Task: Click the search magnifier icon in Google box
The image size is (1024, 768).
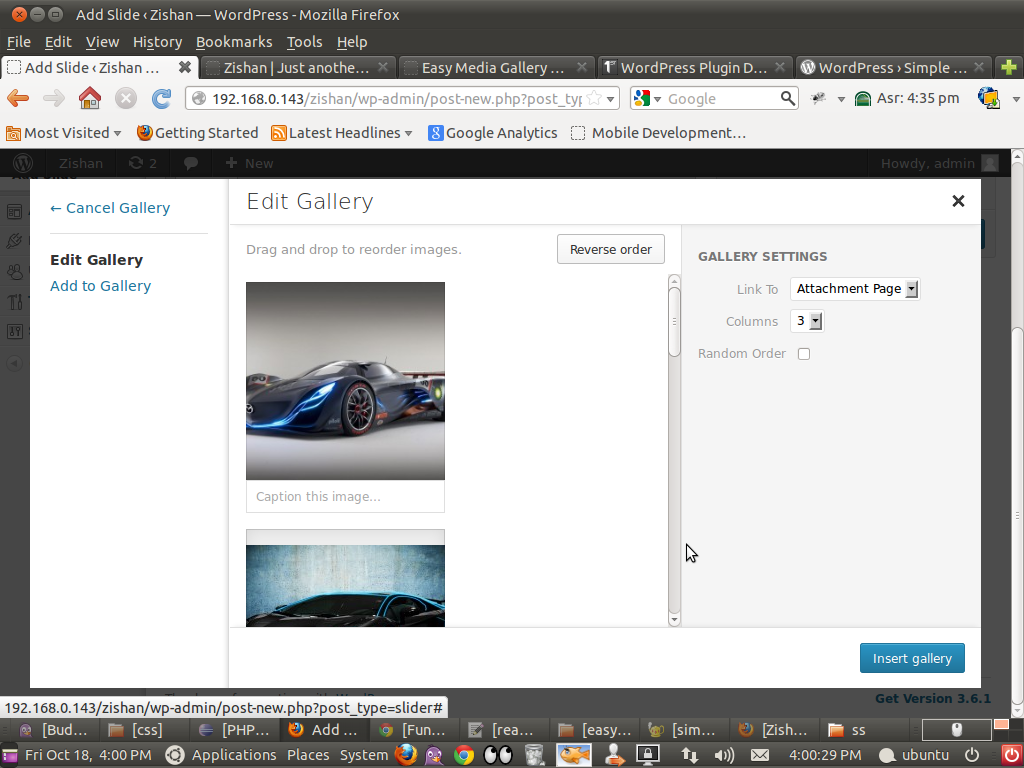Action: [x=788, y=99]
